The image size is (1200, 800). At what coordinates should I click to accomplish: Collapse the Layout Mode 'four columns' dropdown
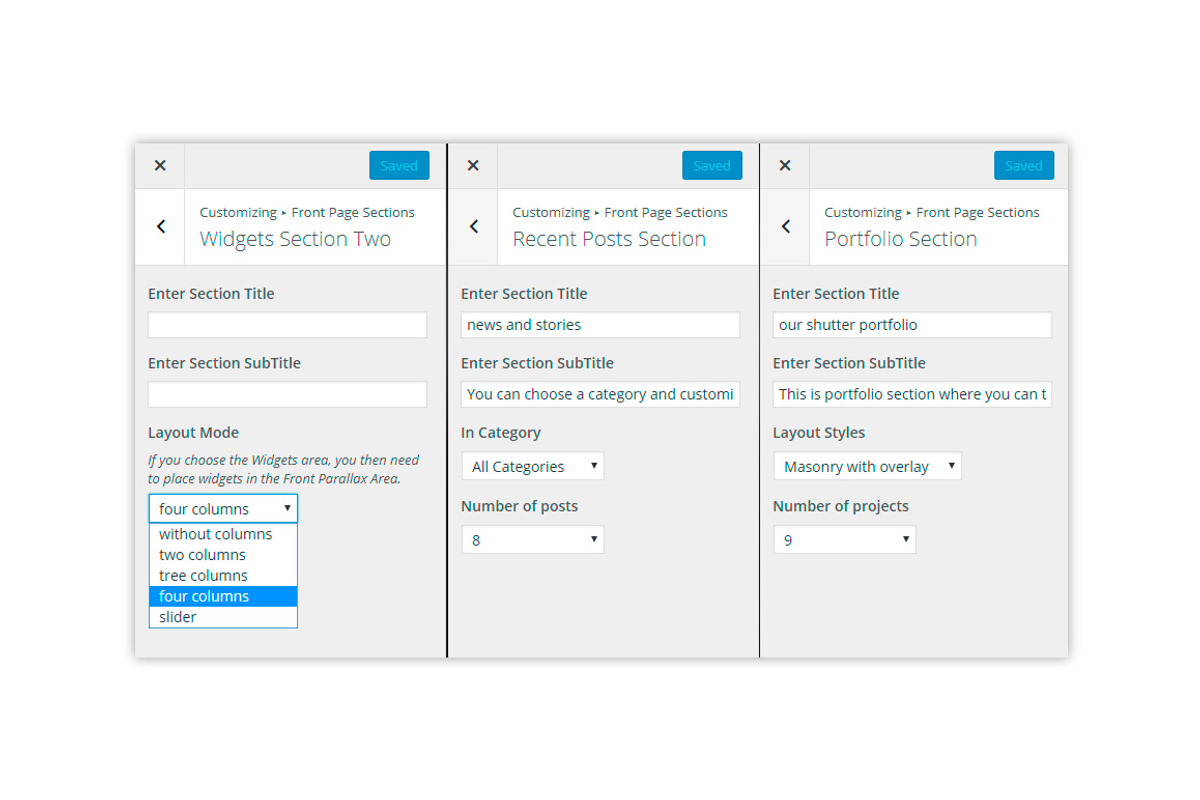(x=223, y=508)
